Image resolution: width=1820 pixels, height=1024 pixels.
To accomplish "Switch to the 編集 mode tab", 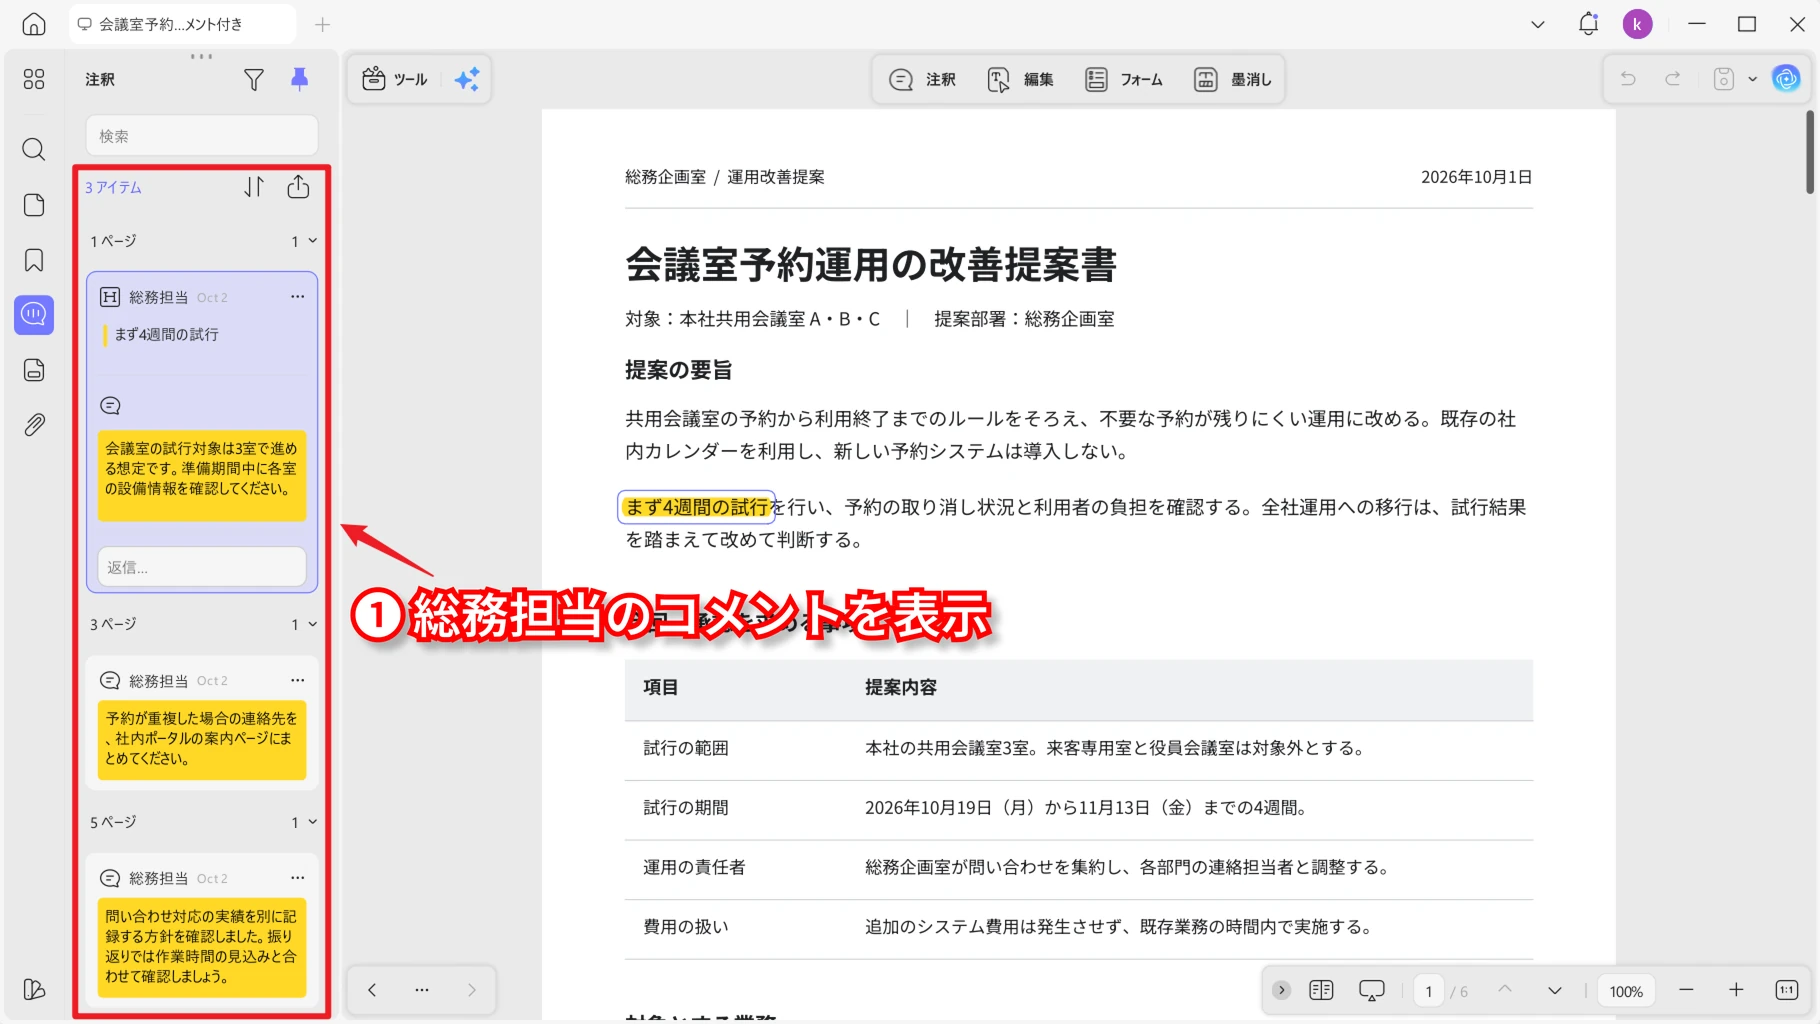I will 1021,79.
